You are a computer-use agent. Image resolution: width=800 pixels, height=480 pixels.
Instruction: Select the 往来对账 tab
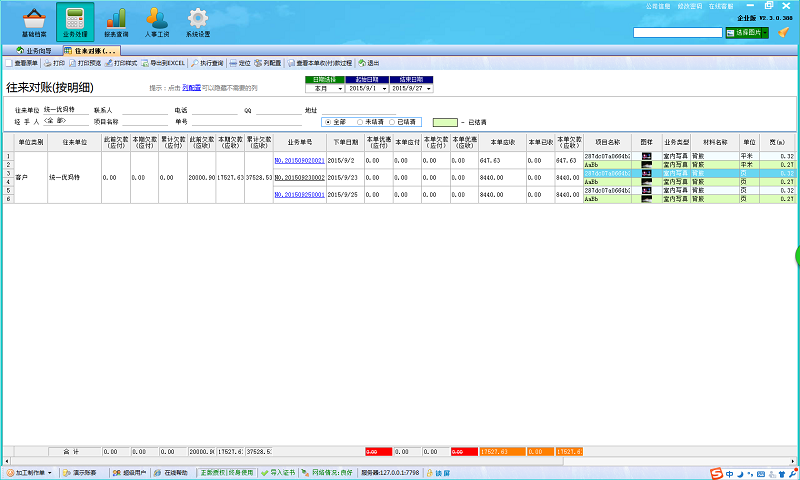pos(94,49)
